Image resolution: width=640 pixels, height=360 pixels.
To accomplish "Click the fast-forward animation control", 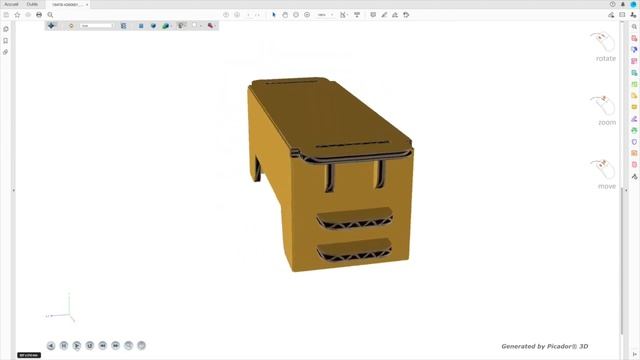I will tap(116, 346).
